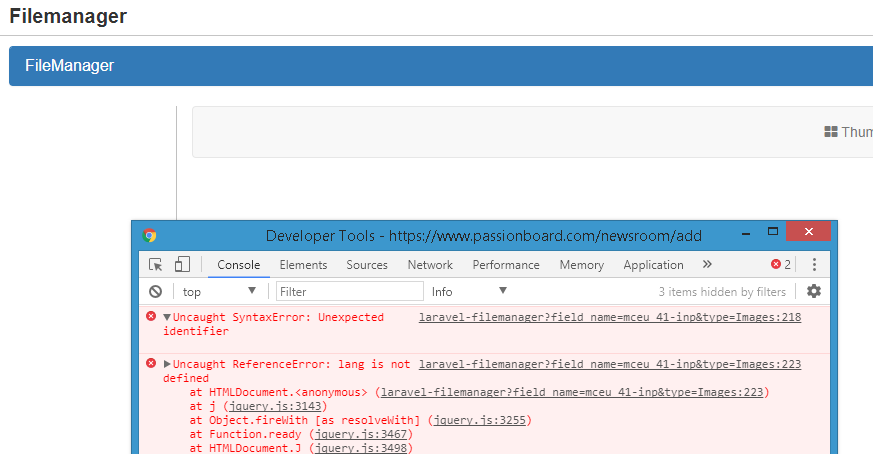Switch to the Sources tab
This screenshot has height=454, width=873.
[367, 265]
